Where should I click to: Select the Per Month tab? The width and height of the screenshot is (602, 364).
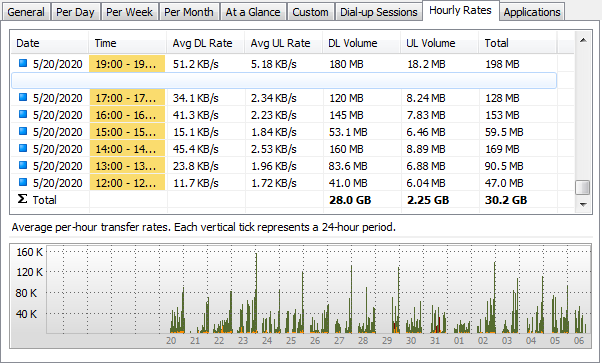(189, 12)
